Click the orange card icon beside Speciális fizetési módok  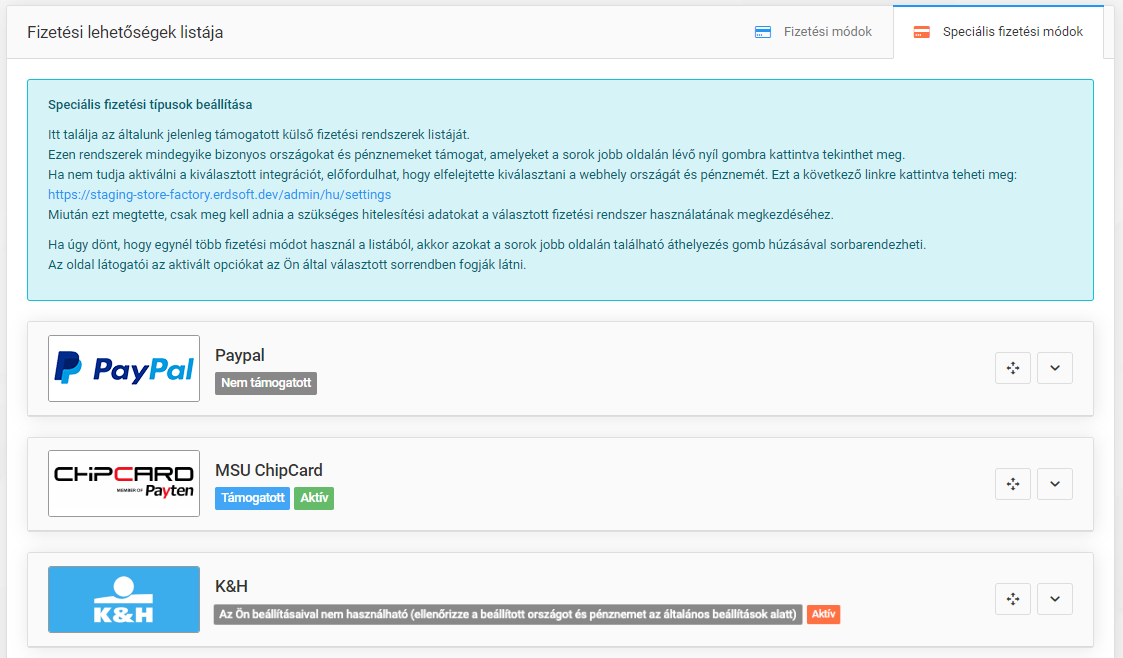tap(922, 32)
